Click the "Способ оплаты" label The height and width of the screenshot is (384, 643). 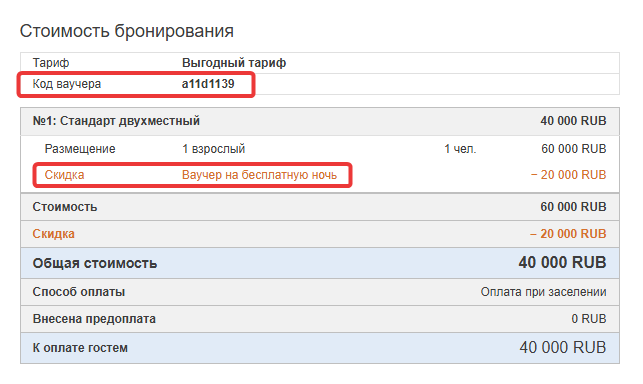coord(79,292)
